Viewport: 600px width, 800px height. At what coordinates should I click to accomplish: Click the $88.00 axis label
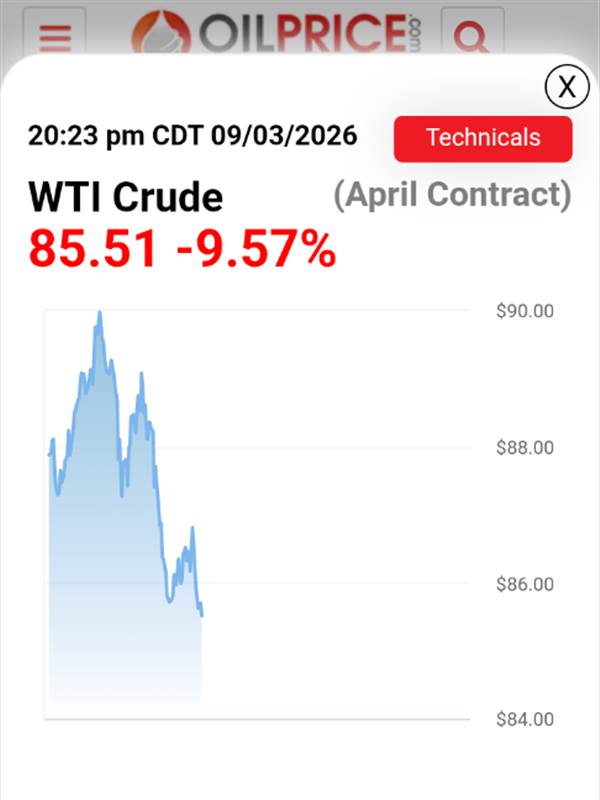click(525, 447)
